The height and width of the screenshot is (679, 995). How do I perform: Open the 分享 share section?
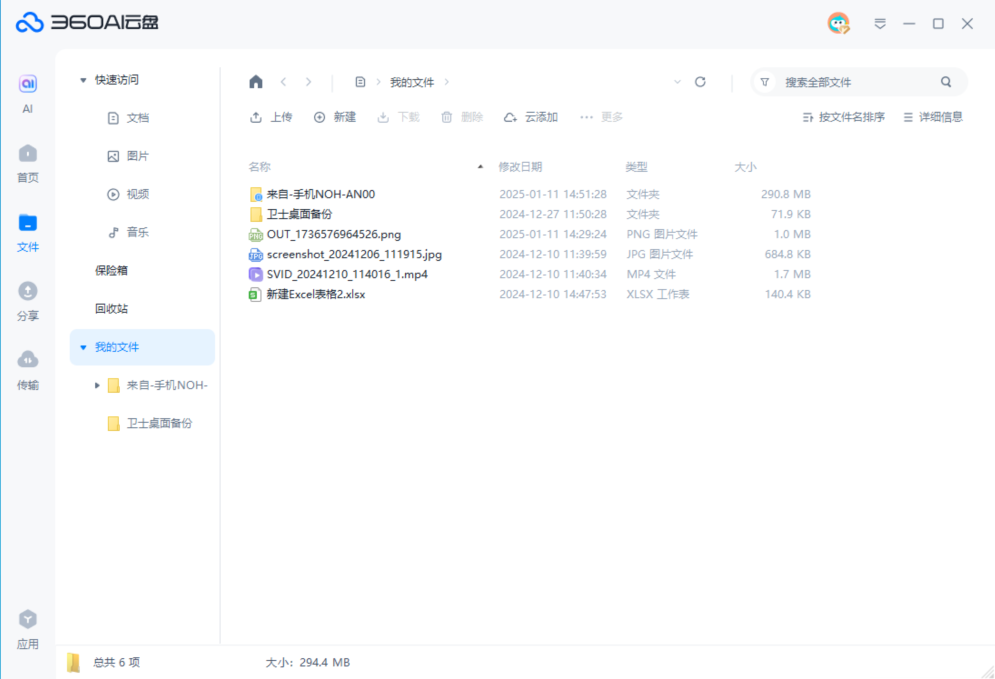click(x=27, y=301)
